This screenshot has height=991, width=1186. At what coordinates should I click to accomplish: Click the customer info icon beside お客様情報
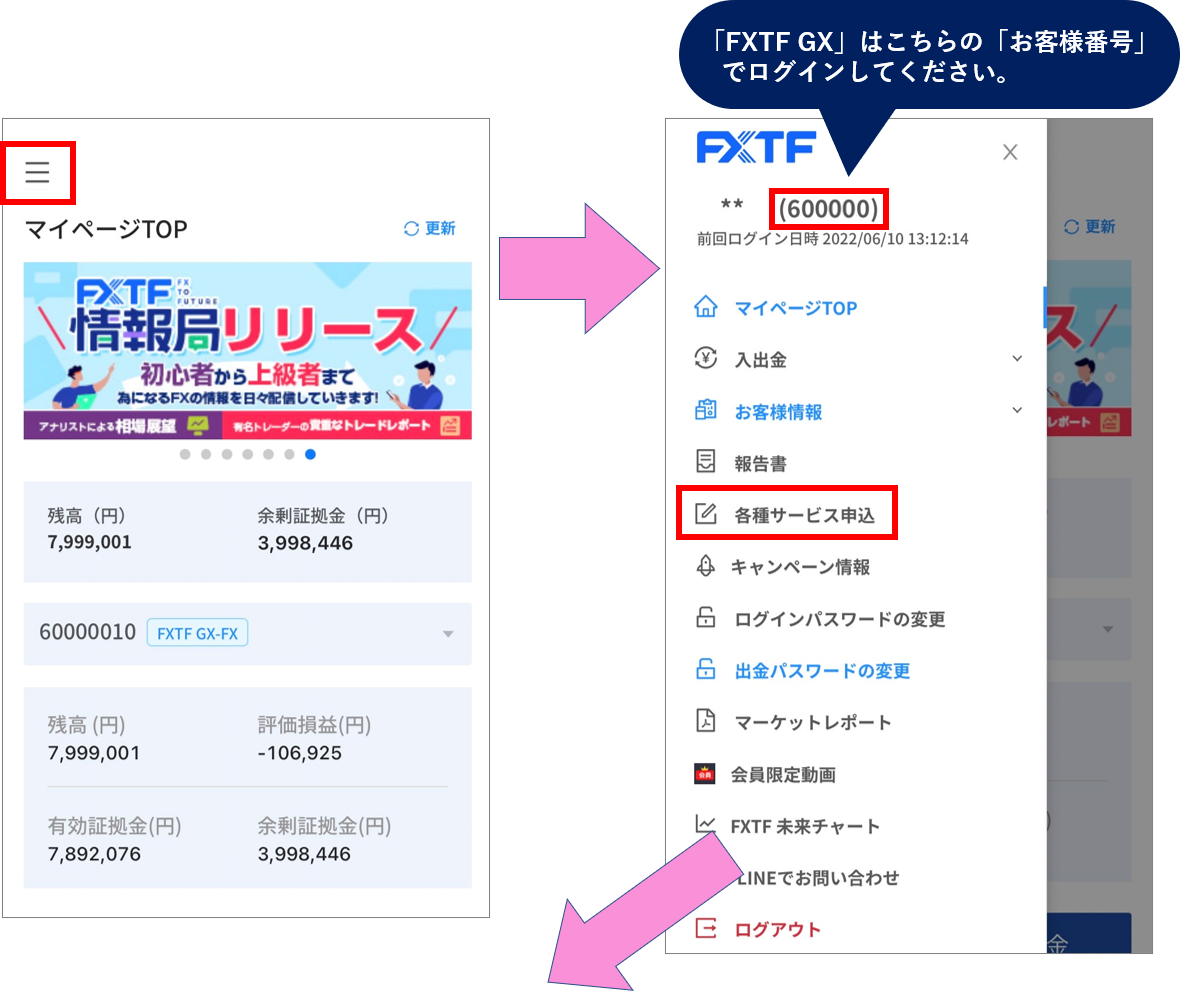point(706,410)
